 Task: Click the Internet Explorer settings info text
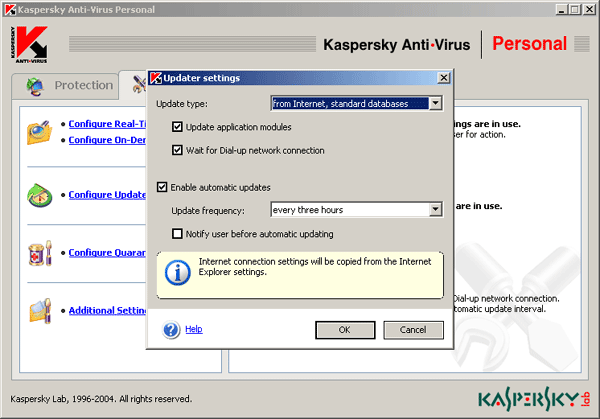pyautogui.click(x=315, y=267)
